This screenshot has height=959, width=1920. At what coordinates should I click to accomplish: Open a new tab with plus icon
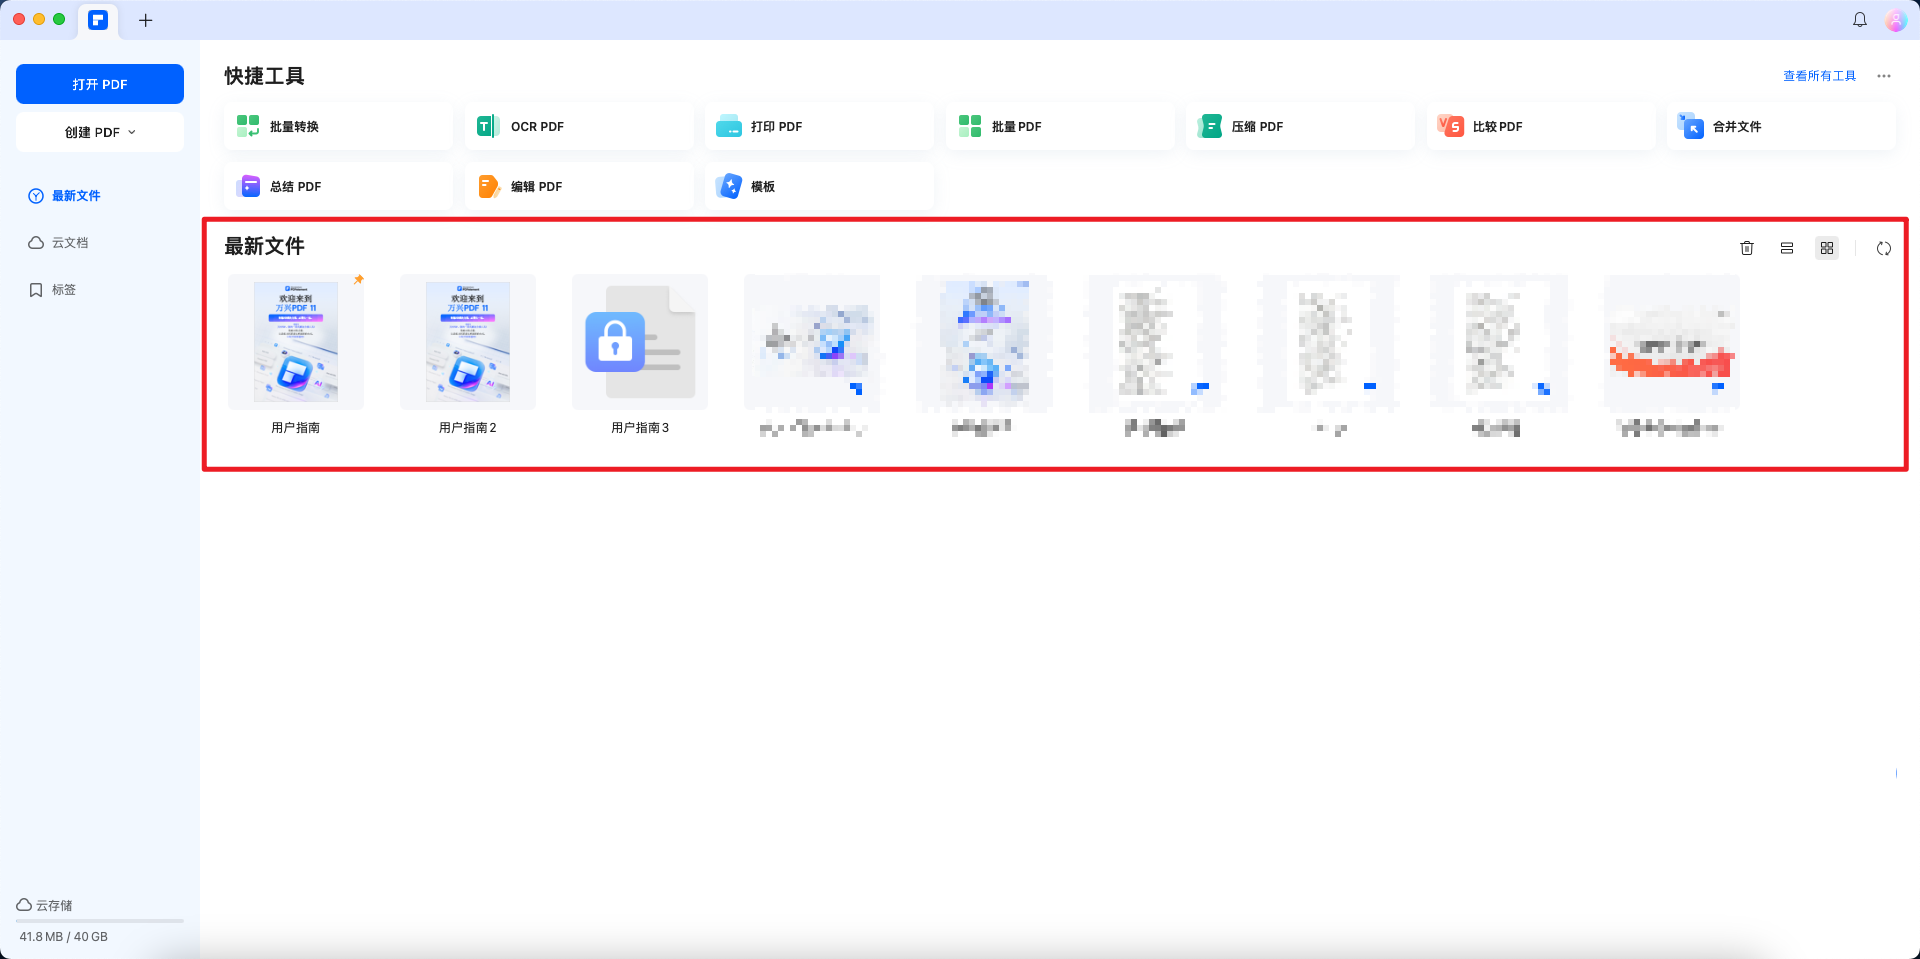click(x=146, y=20)
